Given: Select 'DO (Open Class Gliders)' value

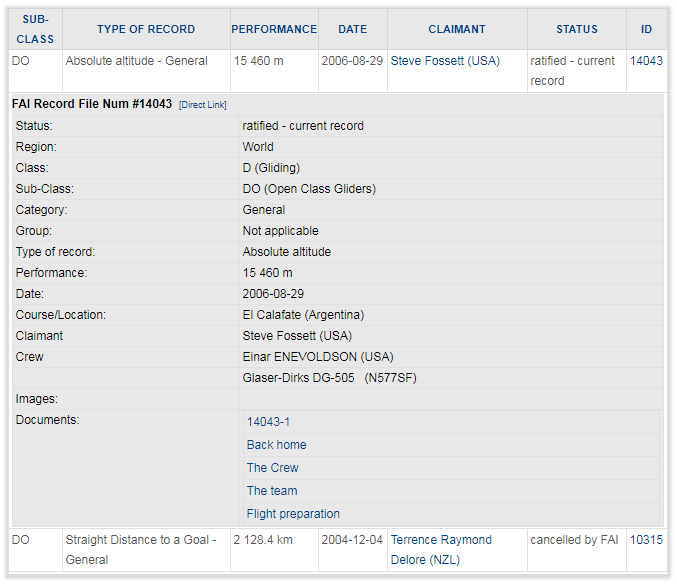Looking at the screenshot, I should [x=309, y=189].
